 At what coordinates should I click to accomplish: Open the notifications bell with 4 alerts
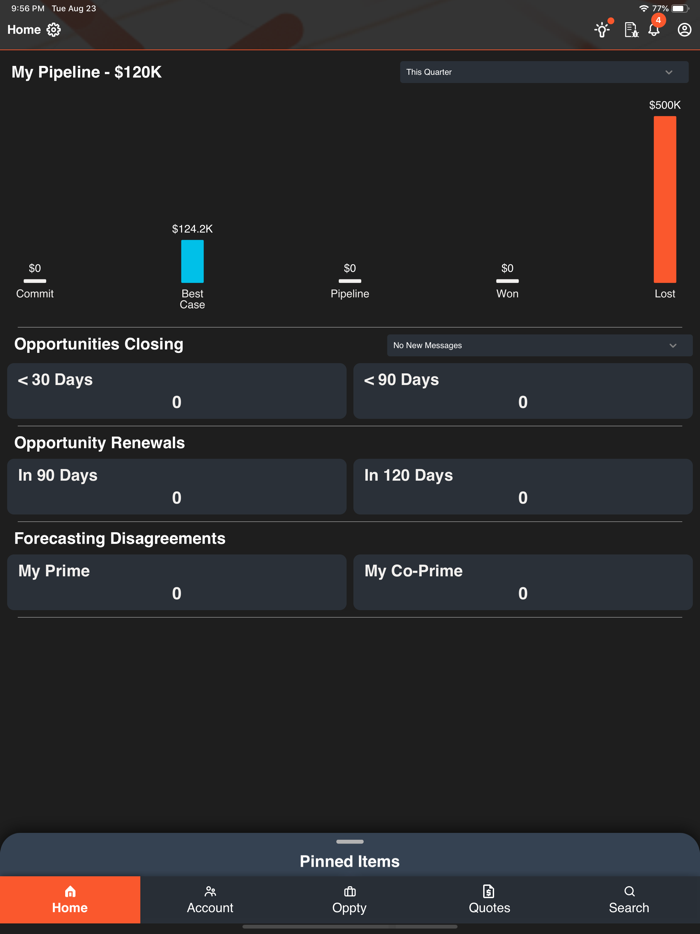[x=654, y=30]
